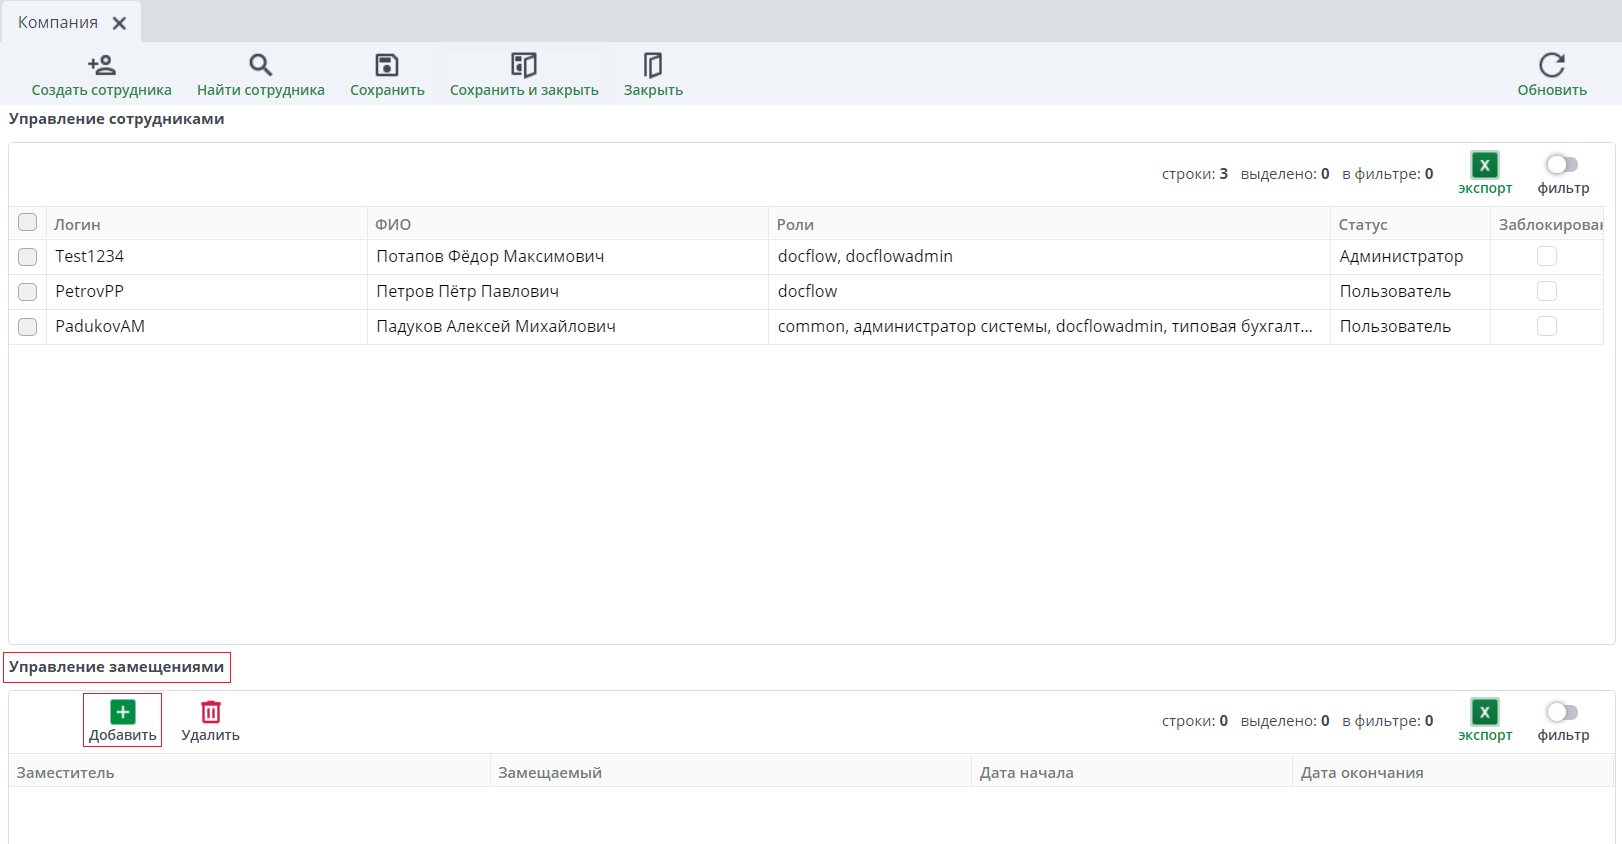Click the red Удалить trash icon
Viewport: 1622px width, 844px height.
[211, 712]
